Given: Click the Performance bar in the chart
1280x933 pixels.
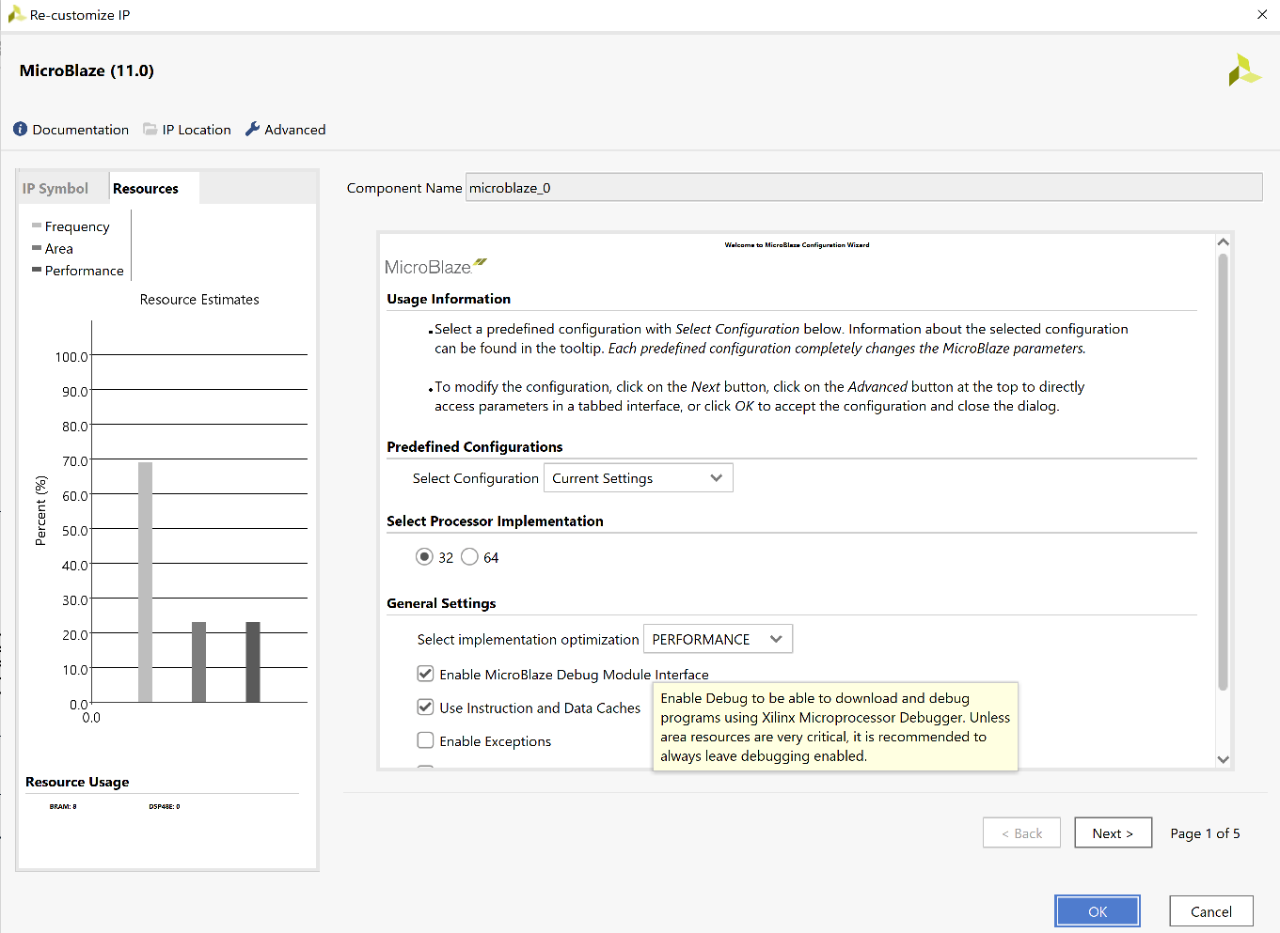Looking at the screenshot, I should (253, 662).
